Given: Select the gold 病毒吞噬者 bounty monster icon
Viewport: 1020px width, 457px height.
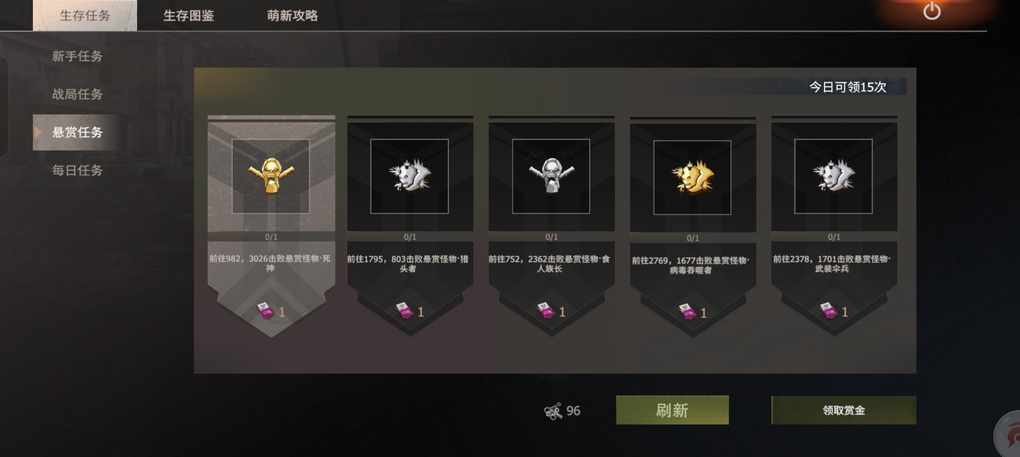Looking at the screenshot, I should pos(692,177).
